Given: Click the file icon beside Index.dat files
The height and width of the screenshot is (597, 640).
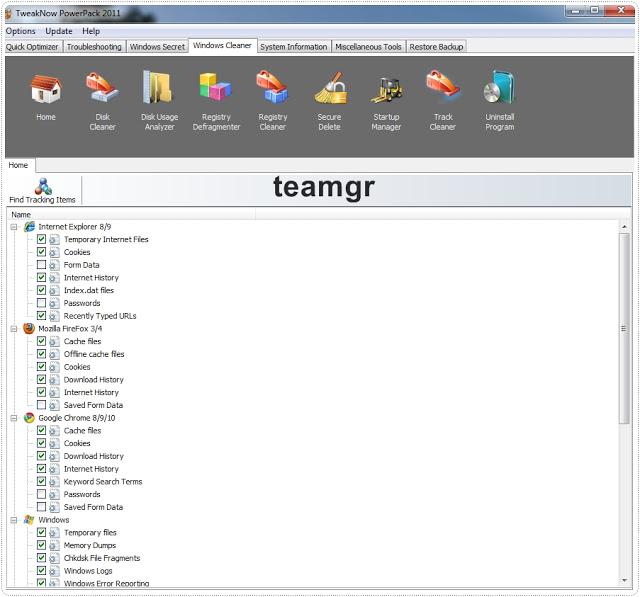Looking at the screenshot, I should 54,291.
